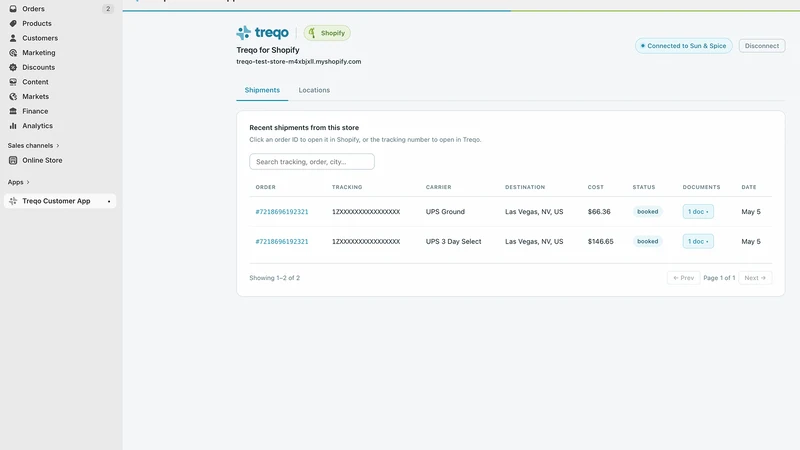This screenshot has height=450, width=800.
Task: Expand 1 doc dropdown in UPS Ground row
Action: (x=698, y=212)
